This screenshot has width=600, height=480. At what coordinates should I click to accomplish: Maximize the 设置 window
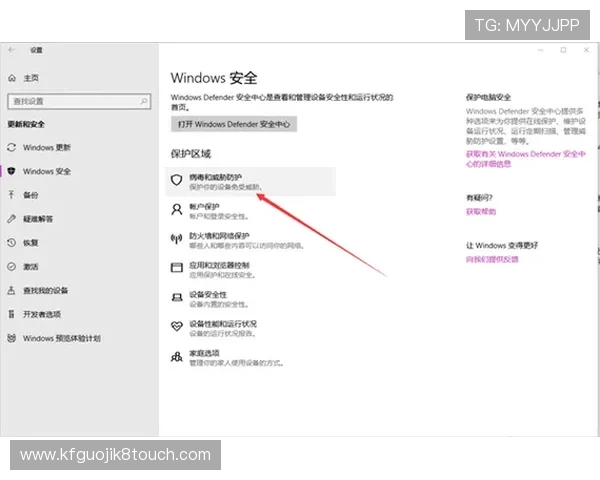point(563,50)
